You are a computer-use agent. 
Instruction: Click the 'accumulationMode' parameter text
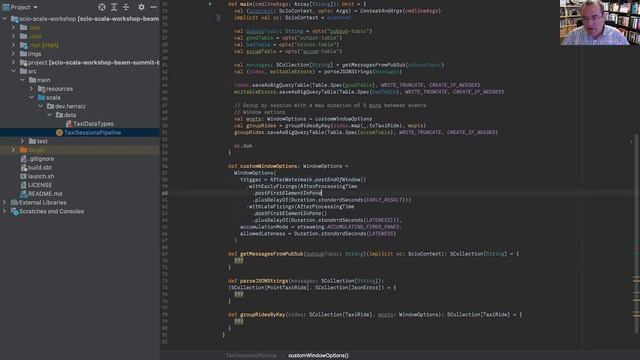(x=264, y=227)
